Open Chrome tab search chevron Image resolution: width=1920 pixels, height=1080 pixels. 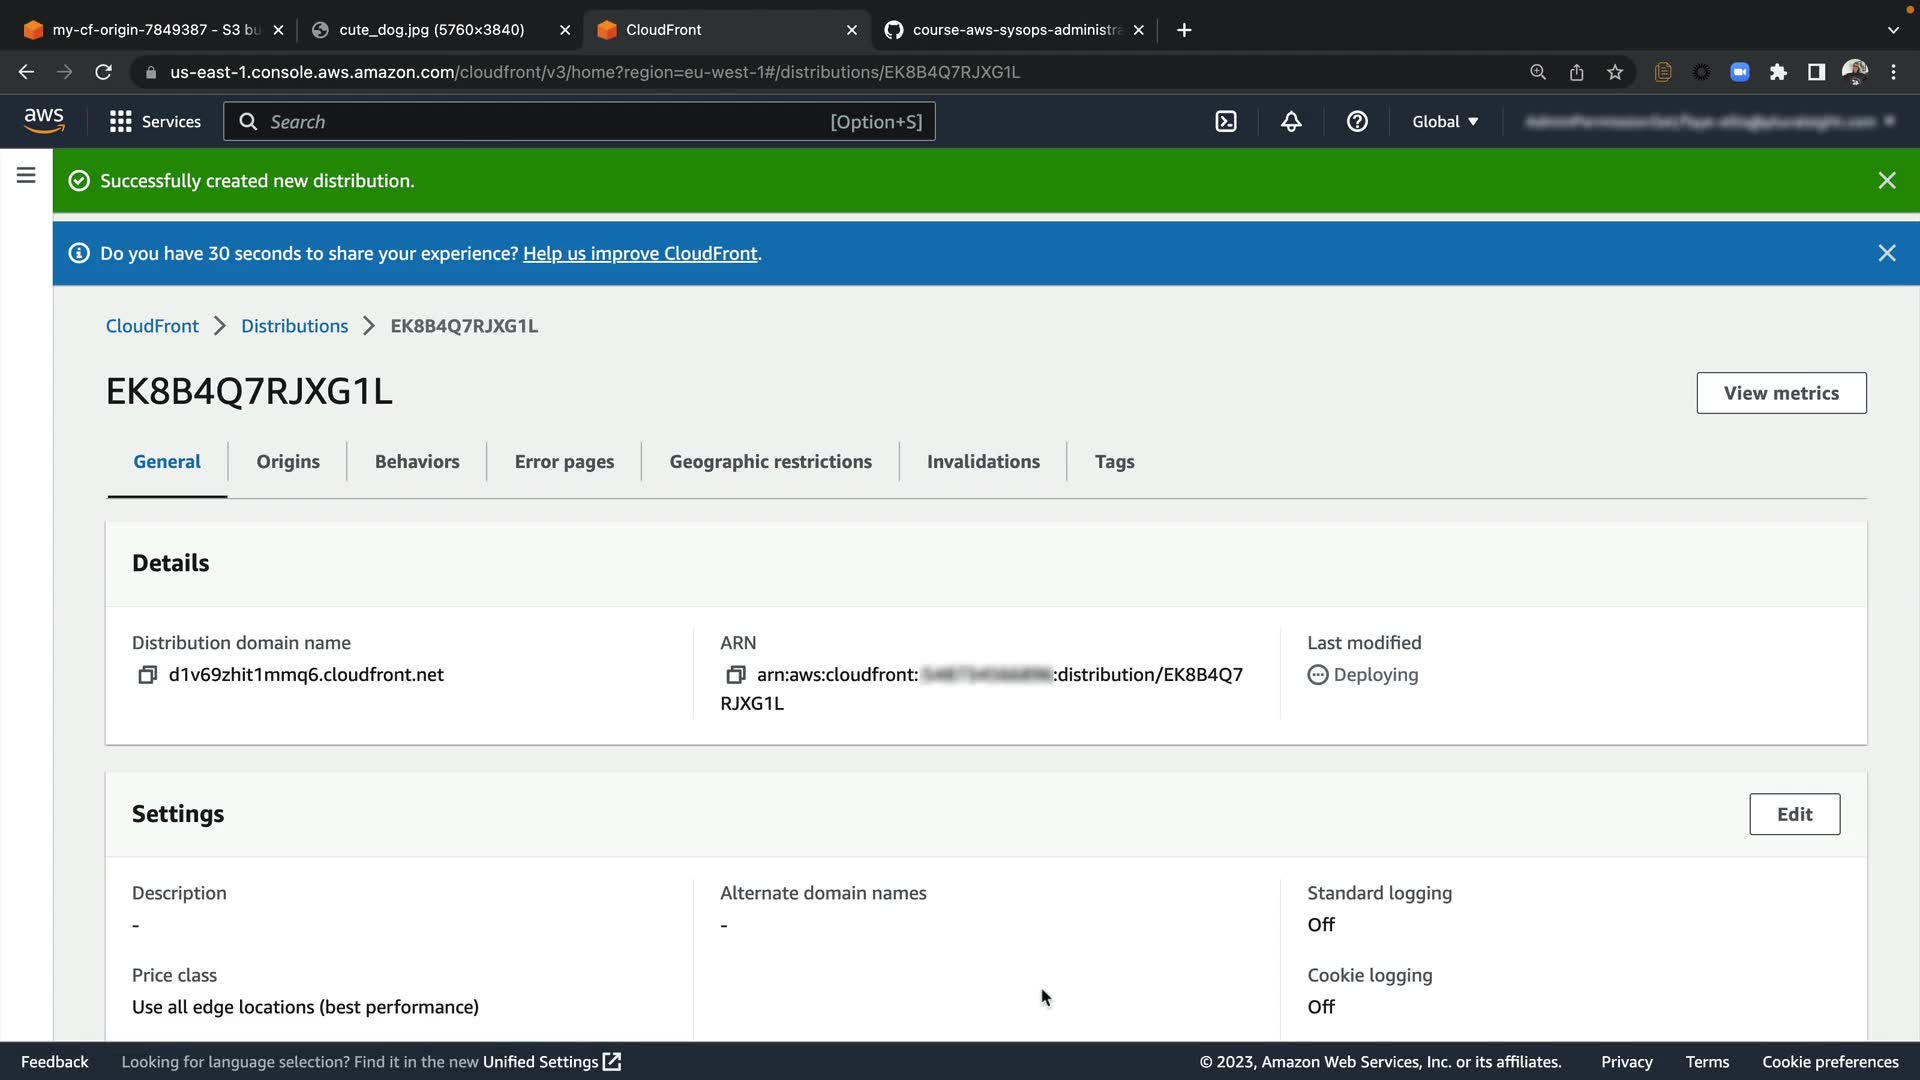1892,30
